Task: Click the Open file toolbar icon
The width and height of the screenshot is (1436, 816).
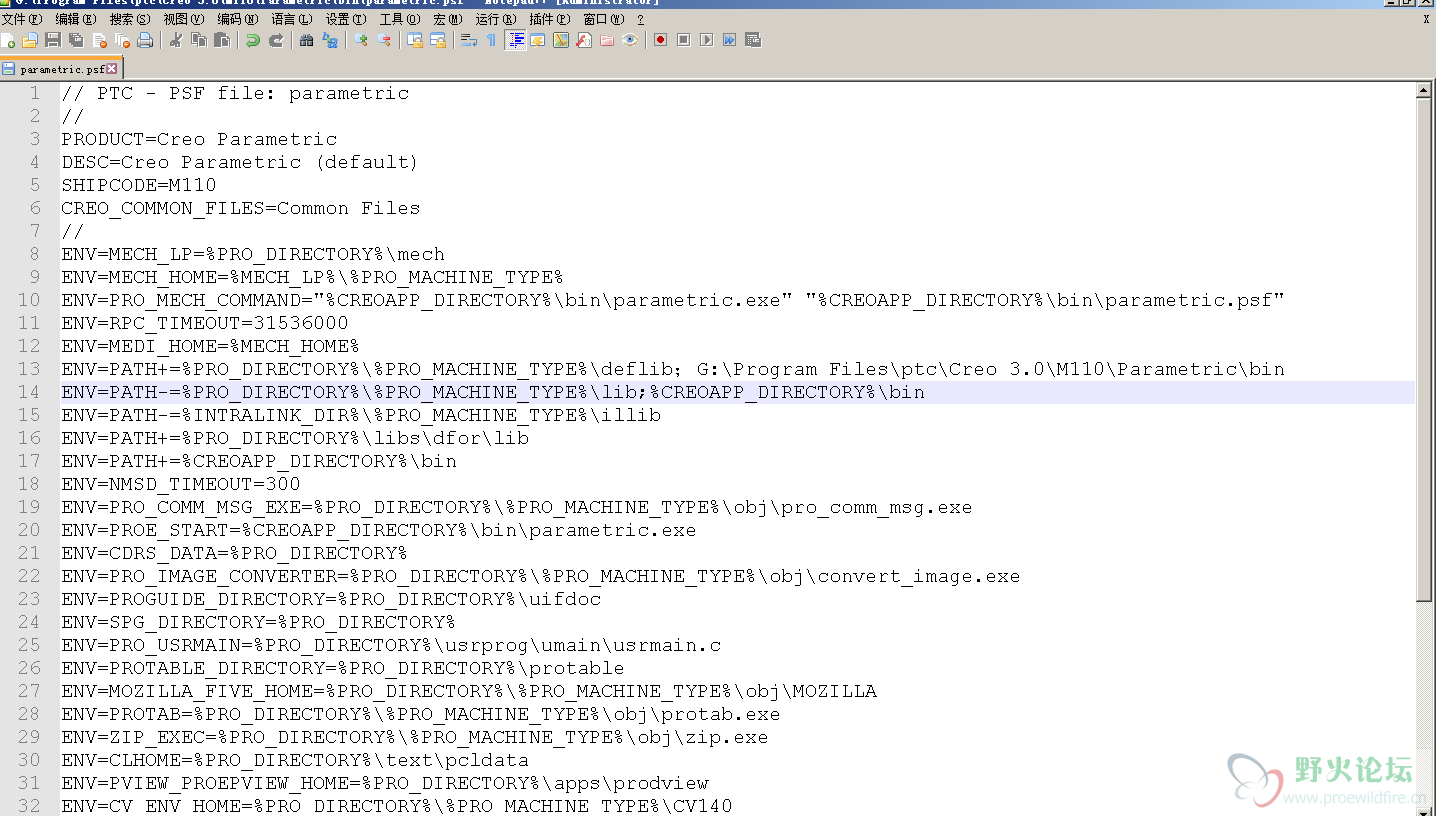Action: pos(30,40)
